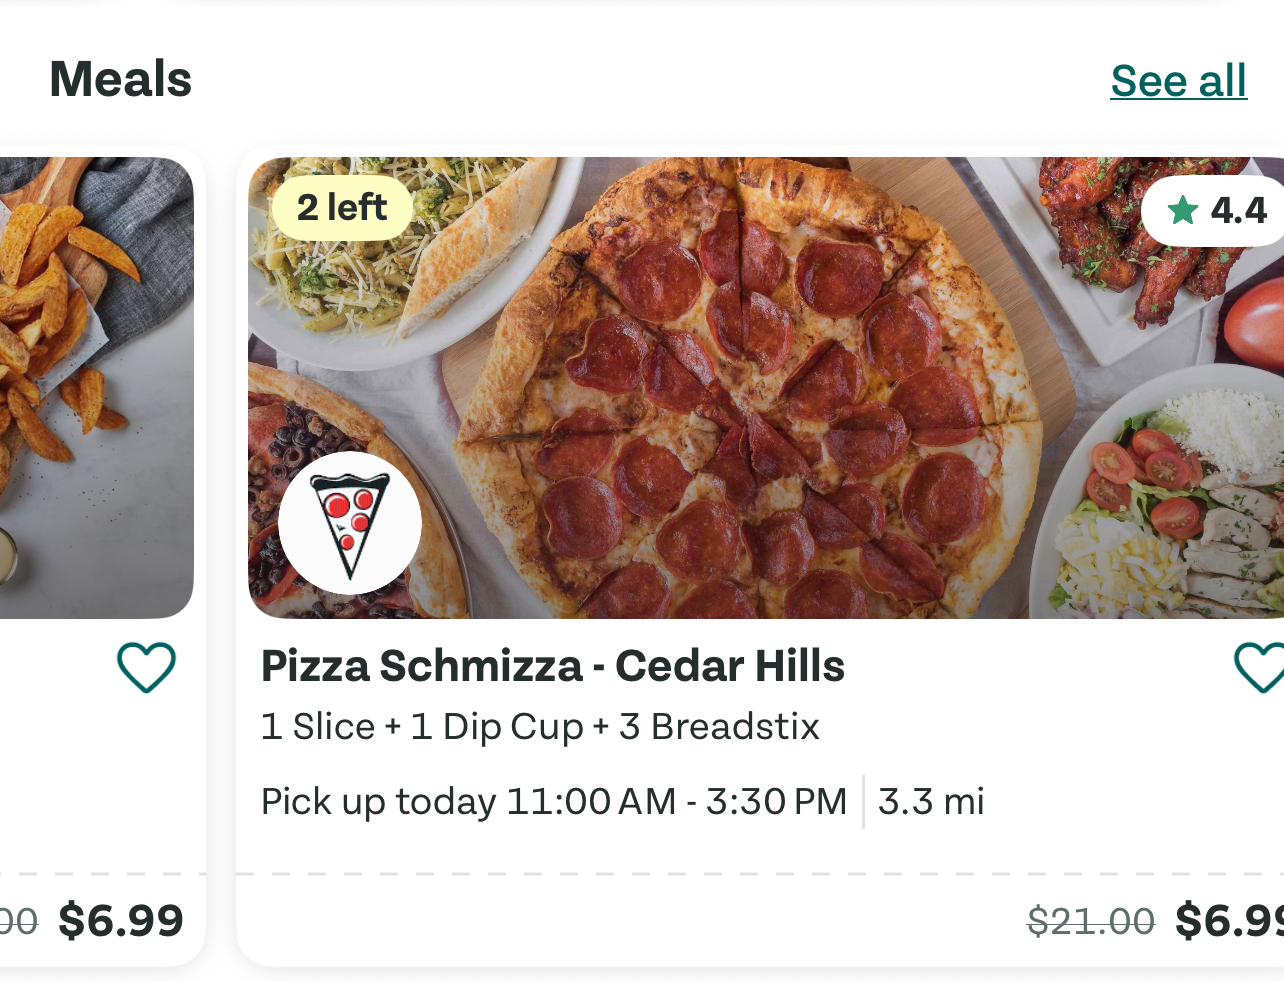Image resolution: width=1284 pixels, height=1004 pixels.
Task: Click the Meals section heading
Action: tap(120, 80)
